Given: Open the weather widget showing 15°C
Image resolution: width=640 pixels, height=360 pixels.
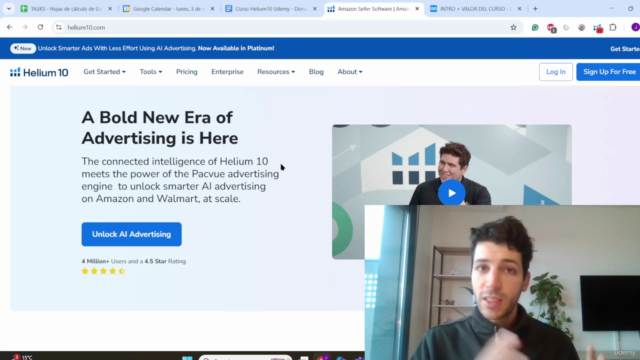Looking at the screenshot, I should pyautogui.click(x=22, y=358).
